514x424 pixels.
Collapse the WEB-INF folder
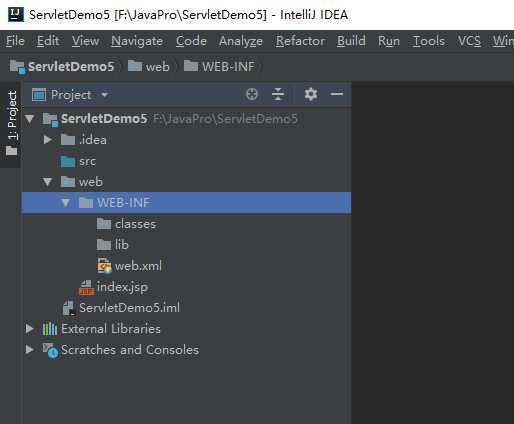(x=65, y=202)
